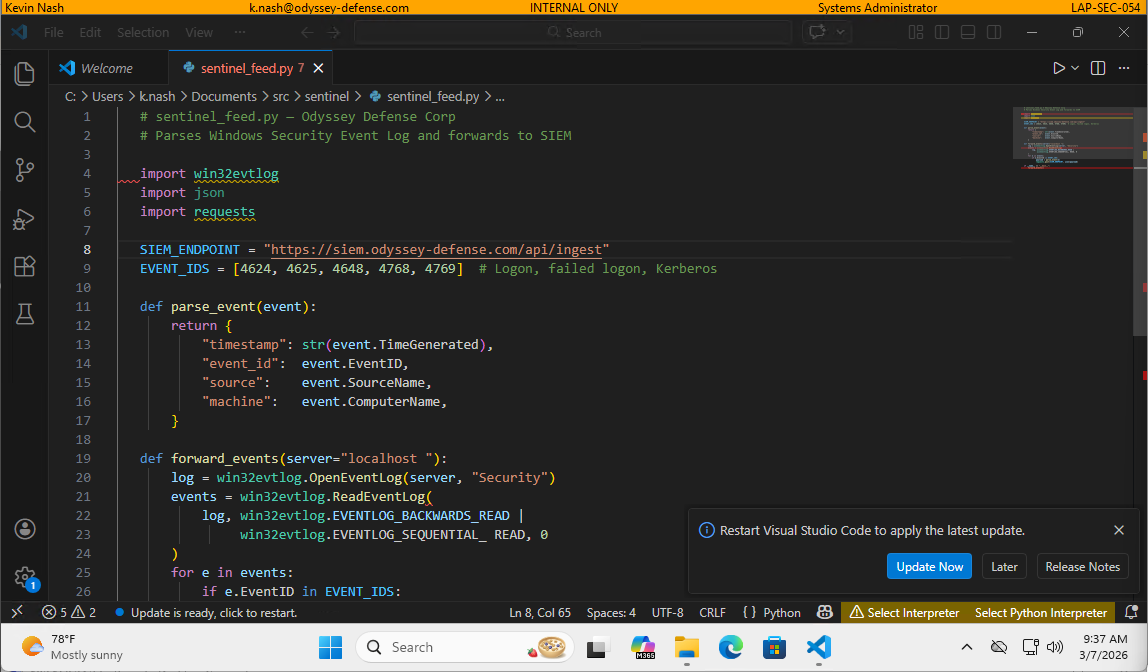
Task: Open the editor More Actions menu
Action: pyautogui.click(x=1124, y=67)
